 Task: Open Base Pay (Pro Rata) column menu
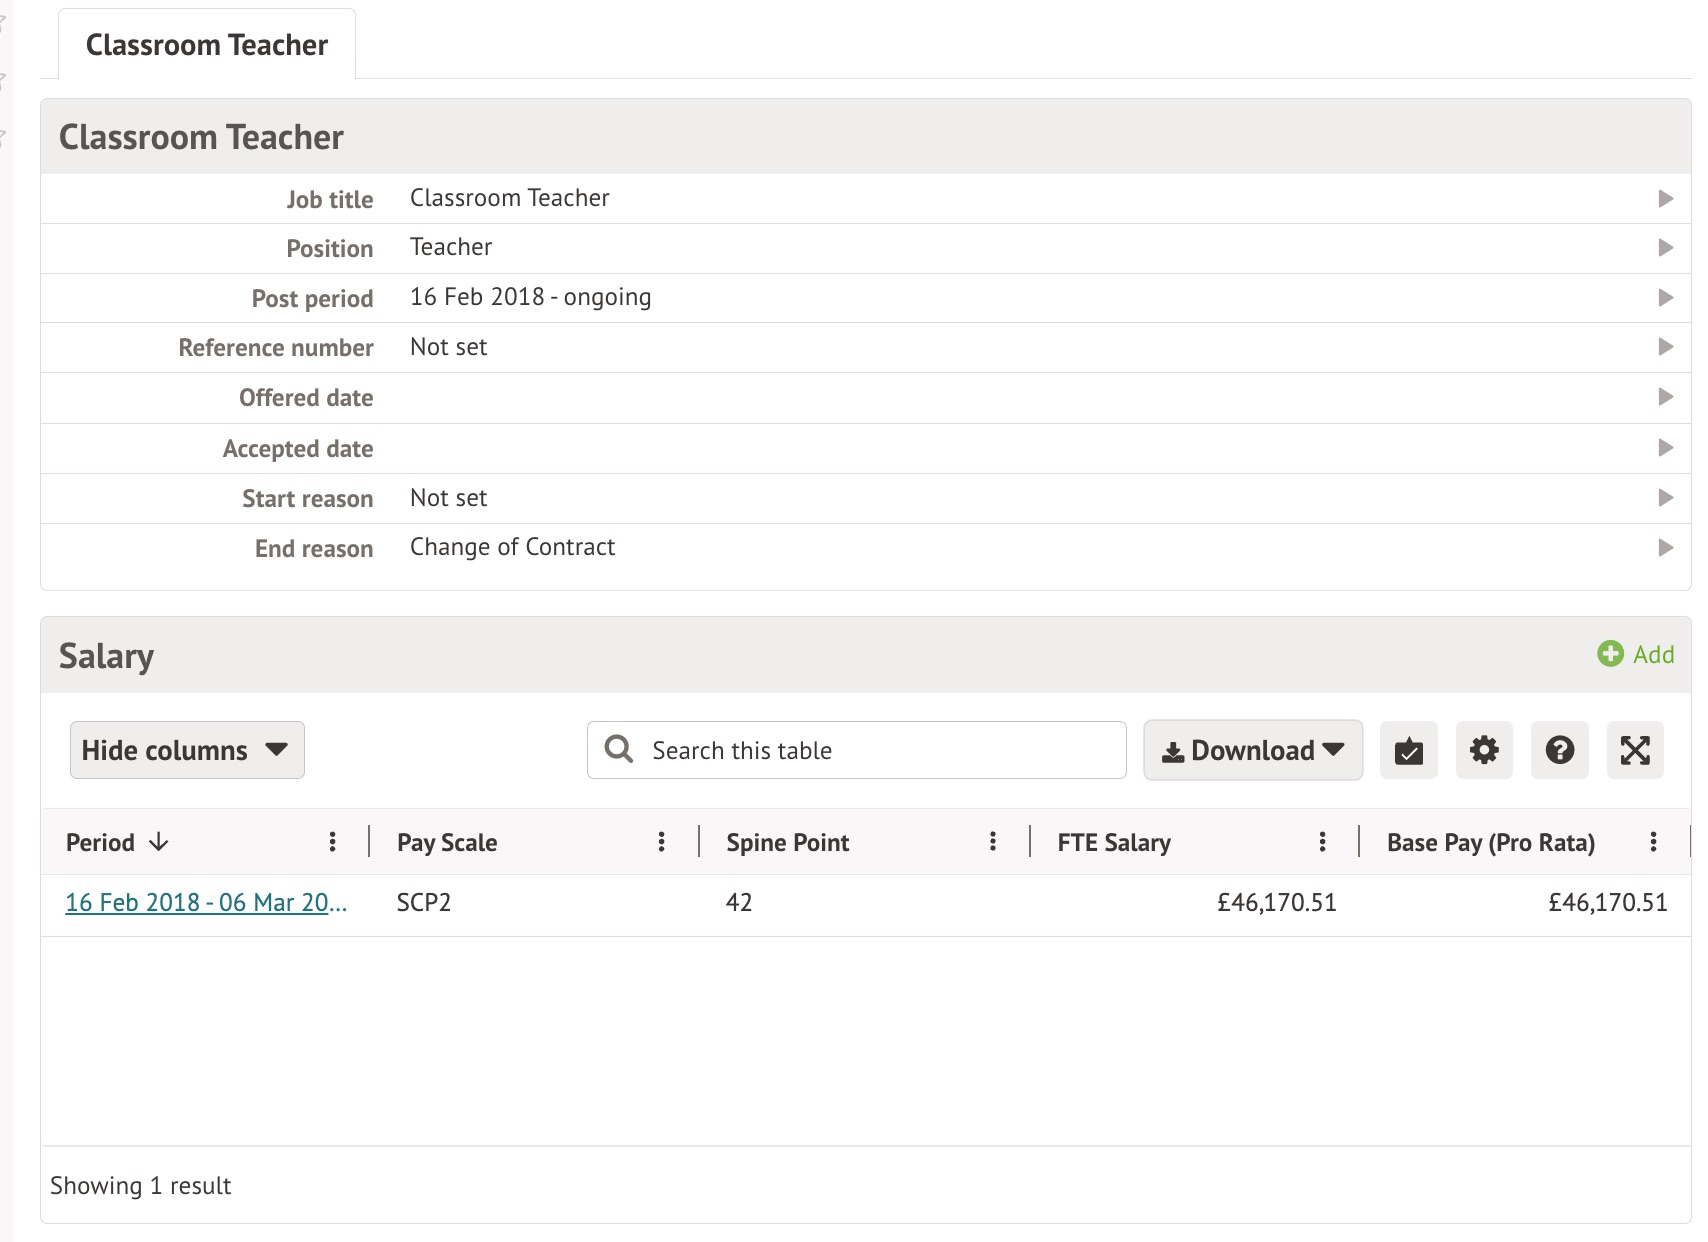1653,842
